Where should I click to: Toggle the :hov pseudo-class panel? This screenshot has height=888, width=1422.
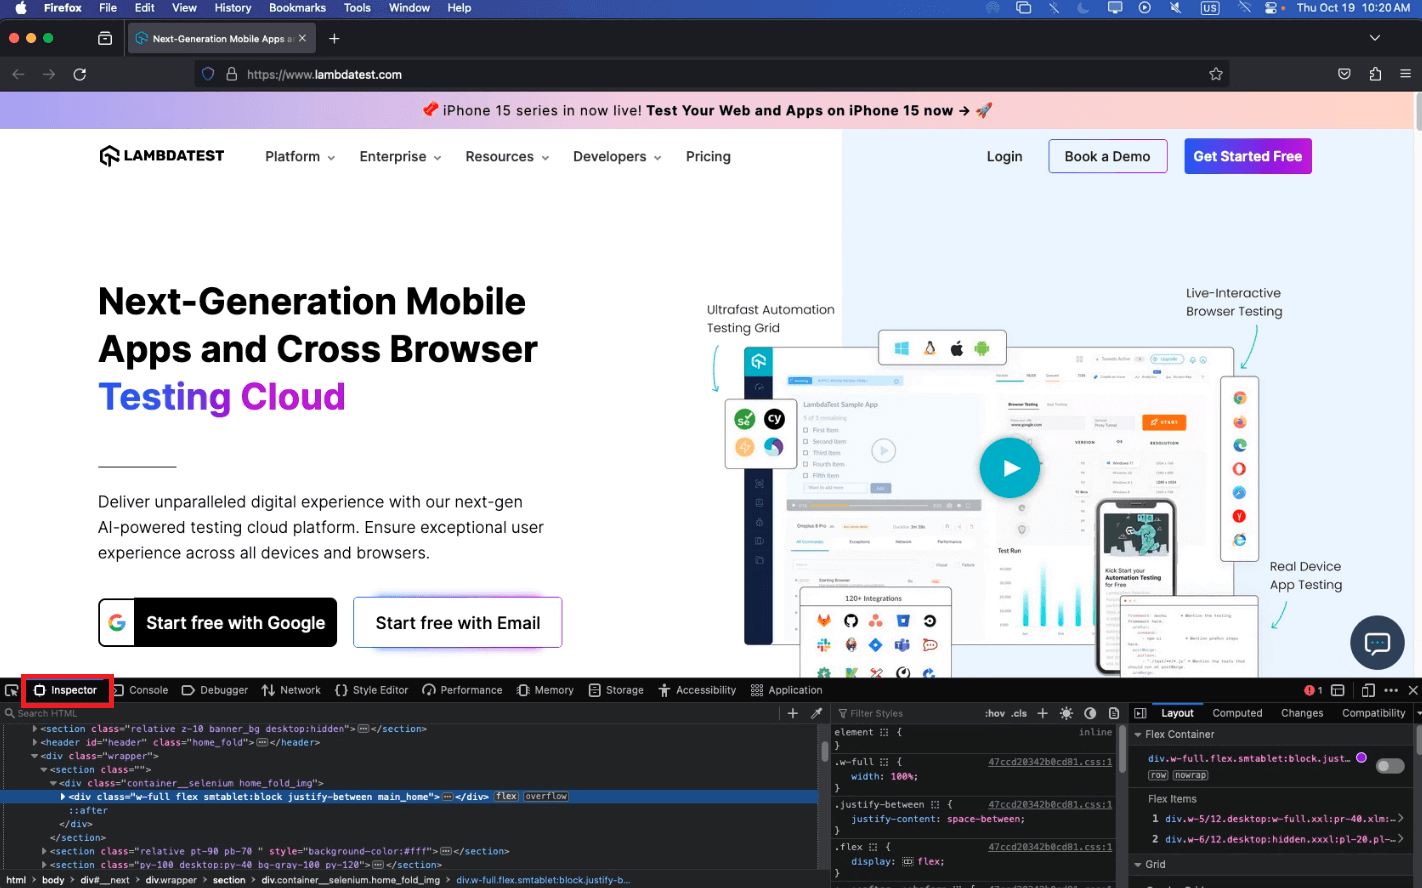pos(995,713)
